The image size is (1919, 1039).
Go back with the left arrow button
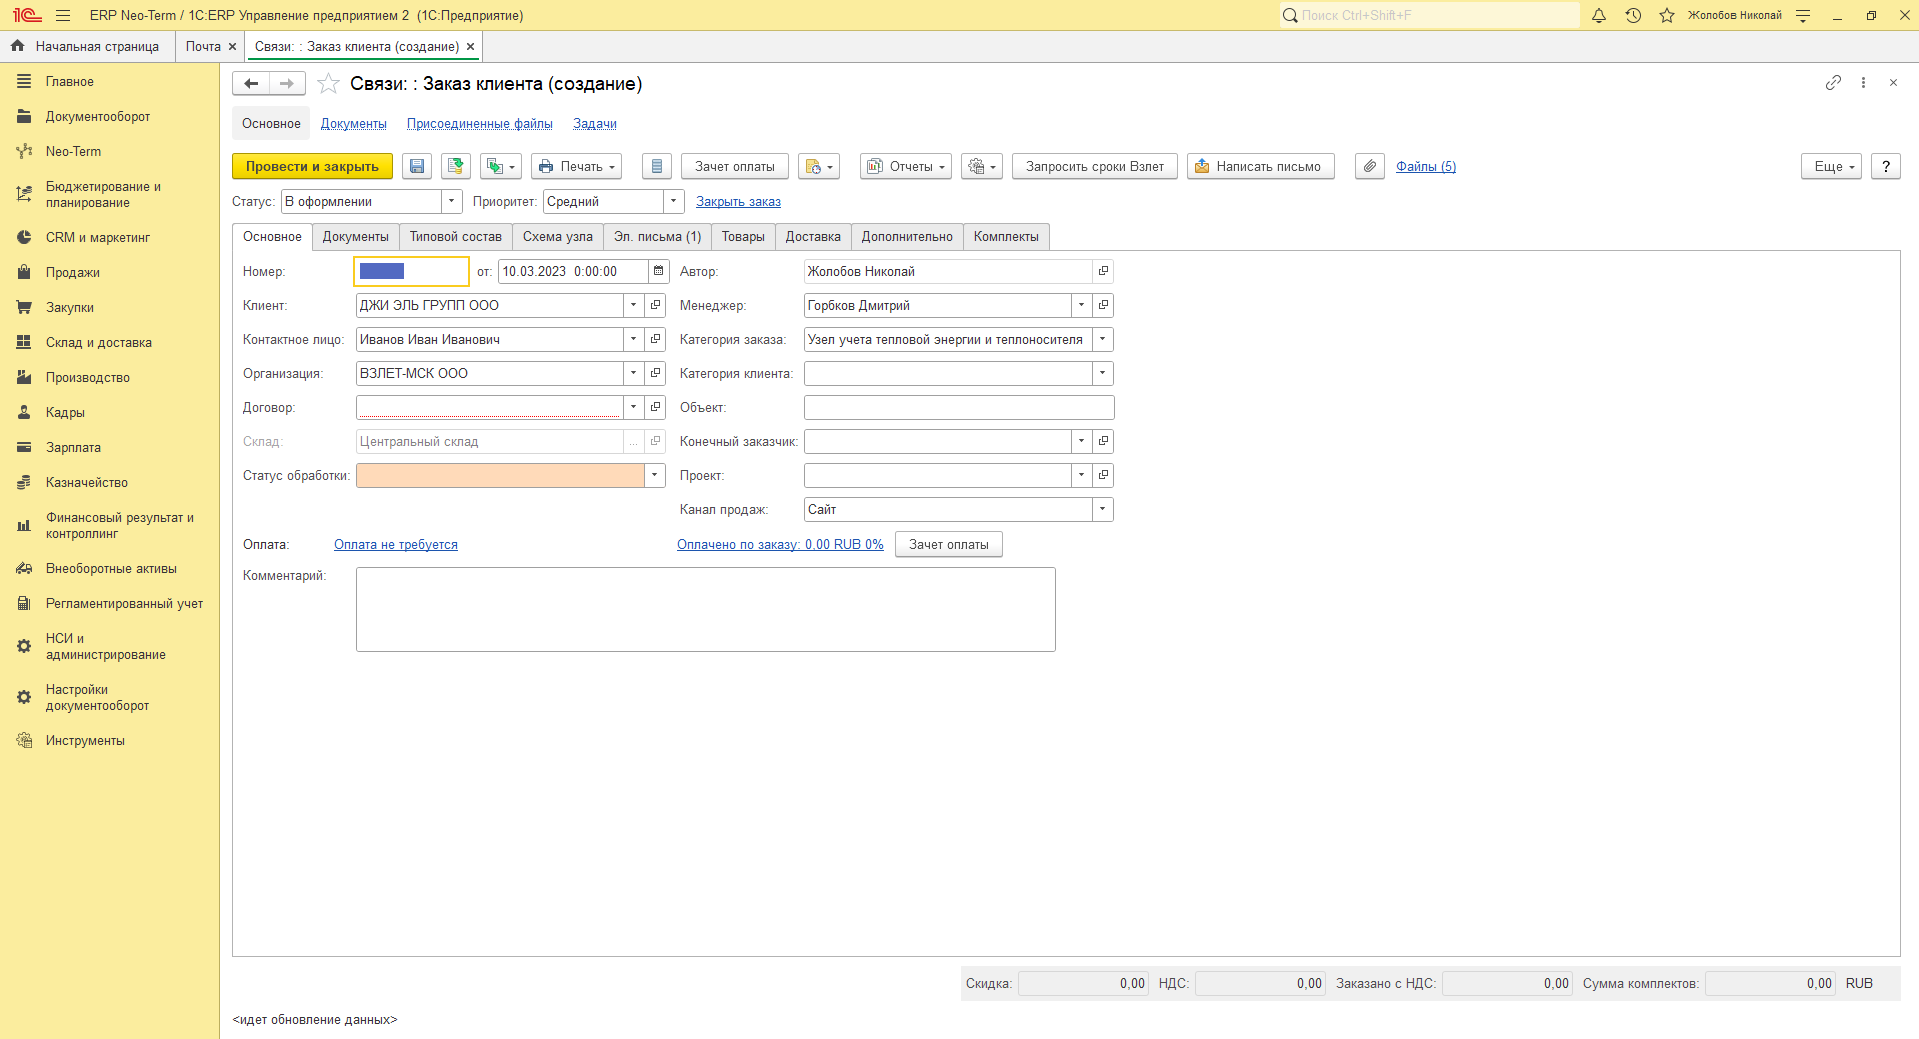click(x=251, y=84)
